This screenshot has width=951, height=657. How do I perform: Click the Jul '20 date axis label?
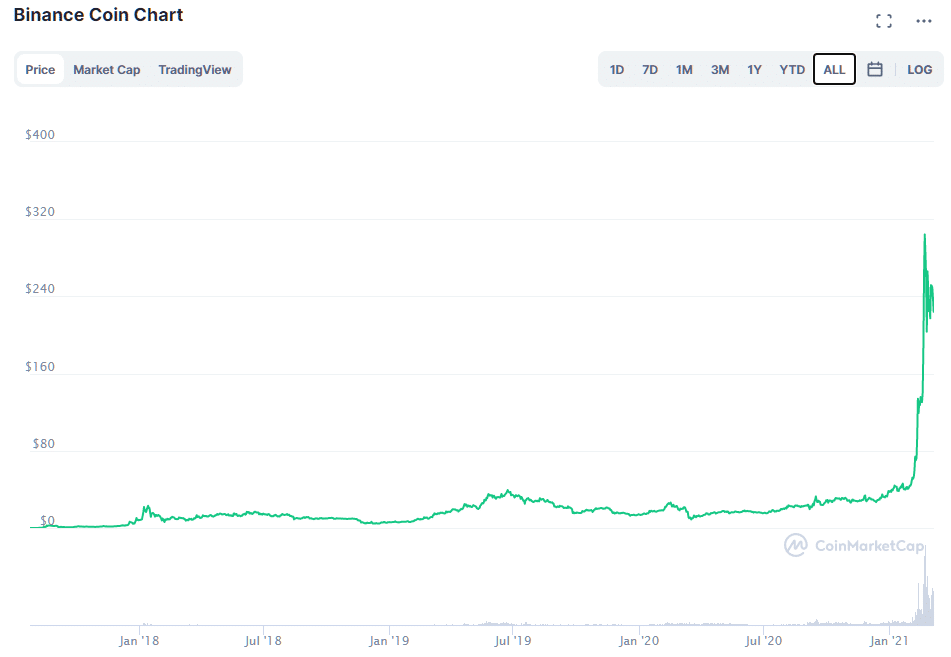pyautogui.click(x=763, y=641)
